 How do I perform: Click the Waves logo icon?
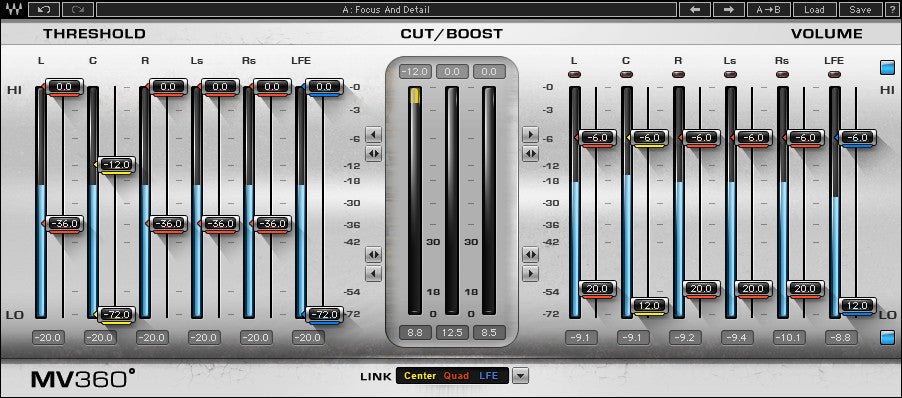coord(13,9)
